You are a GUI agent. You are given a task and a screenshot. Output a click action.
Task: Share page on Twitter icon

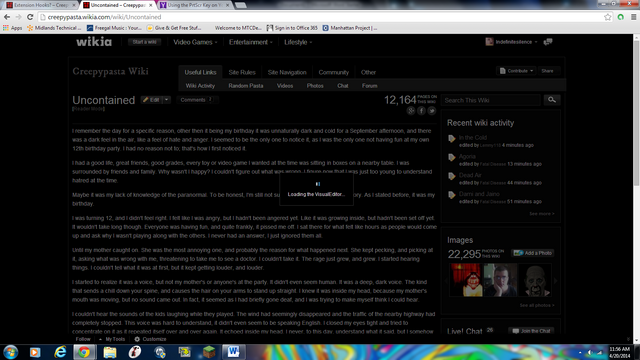[x=432, y=111]
